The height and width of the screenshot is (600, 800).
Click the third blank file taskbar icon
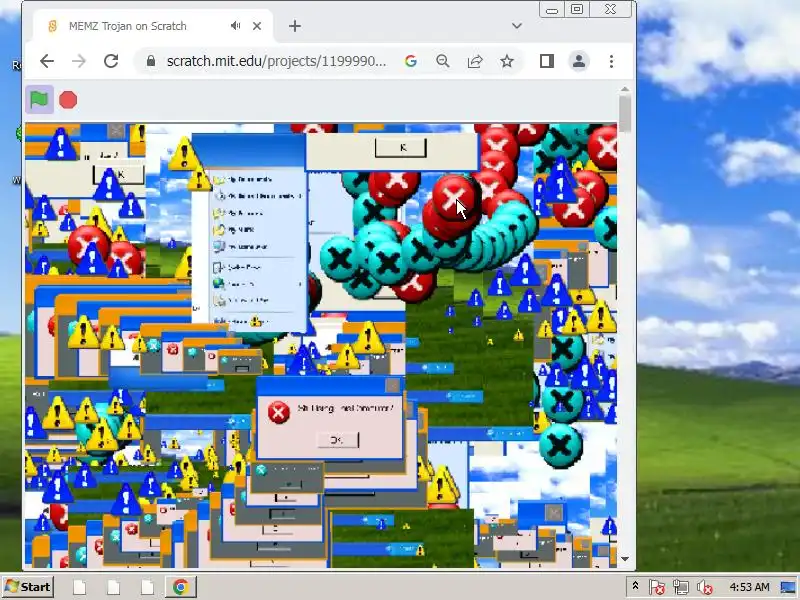tap(147, 587)
